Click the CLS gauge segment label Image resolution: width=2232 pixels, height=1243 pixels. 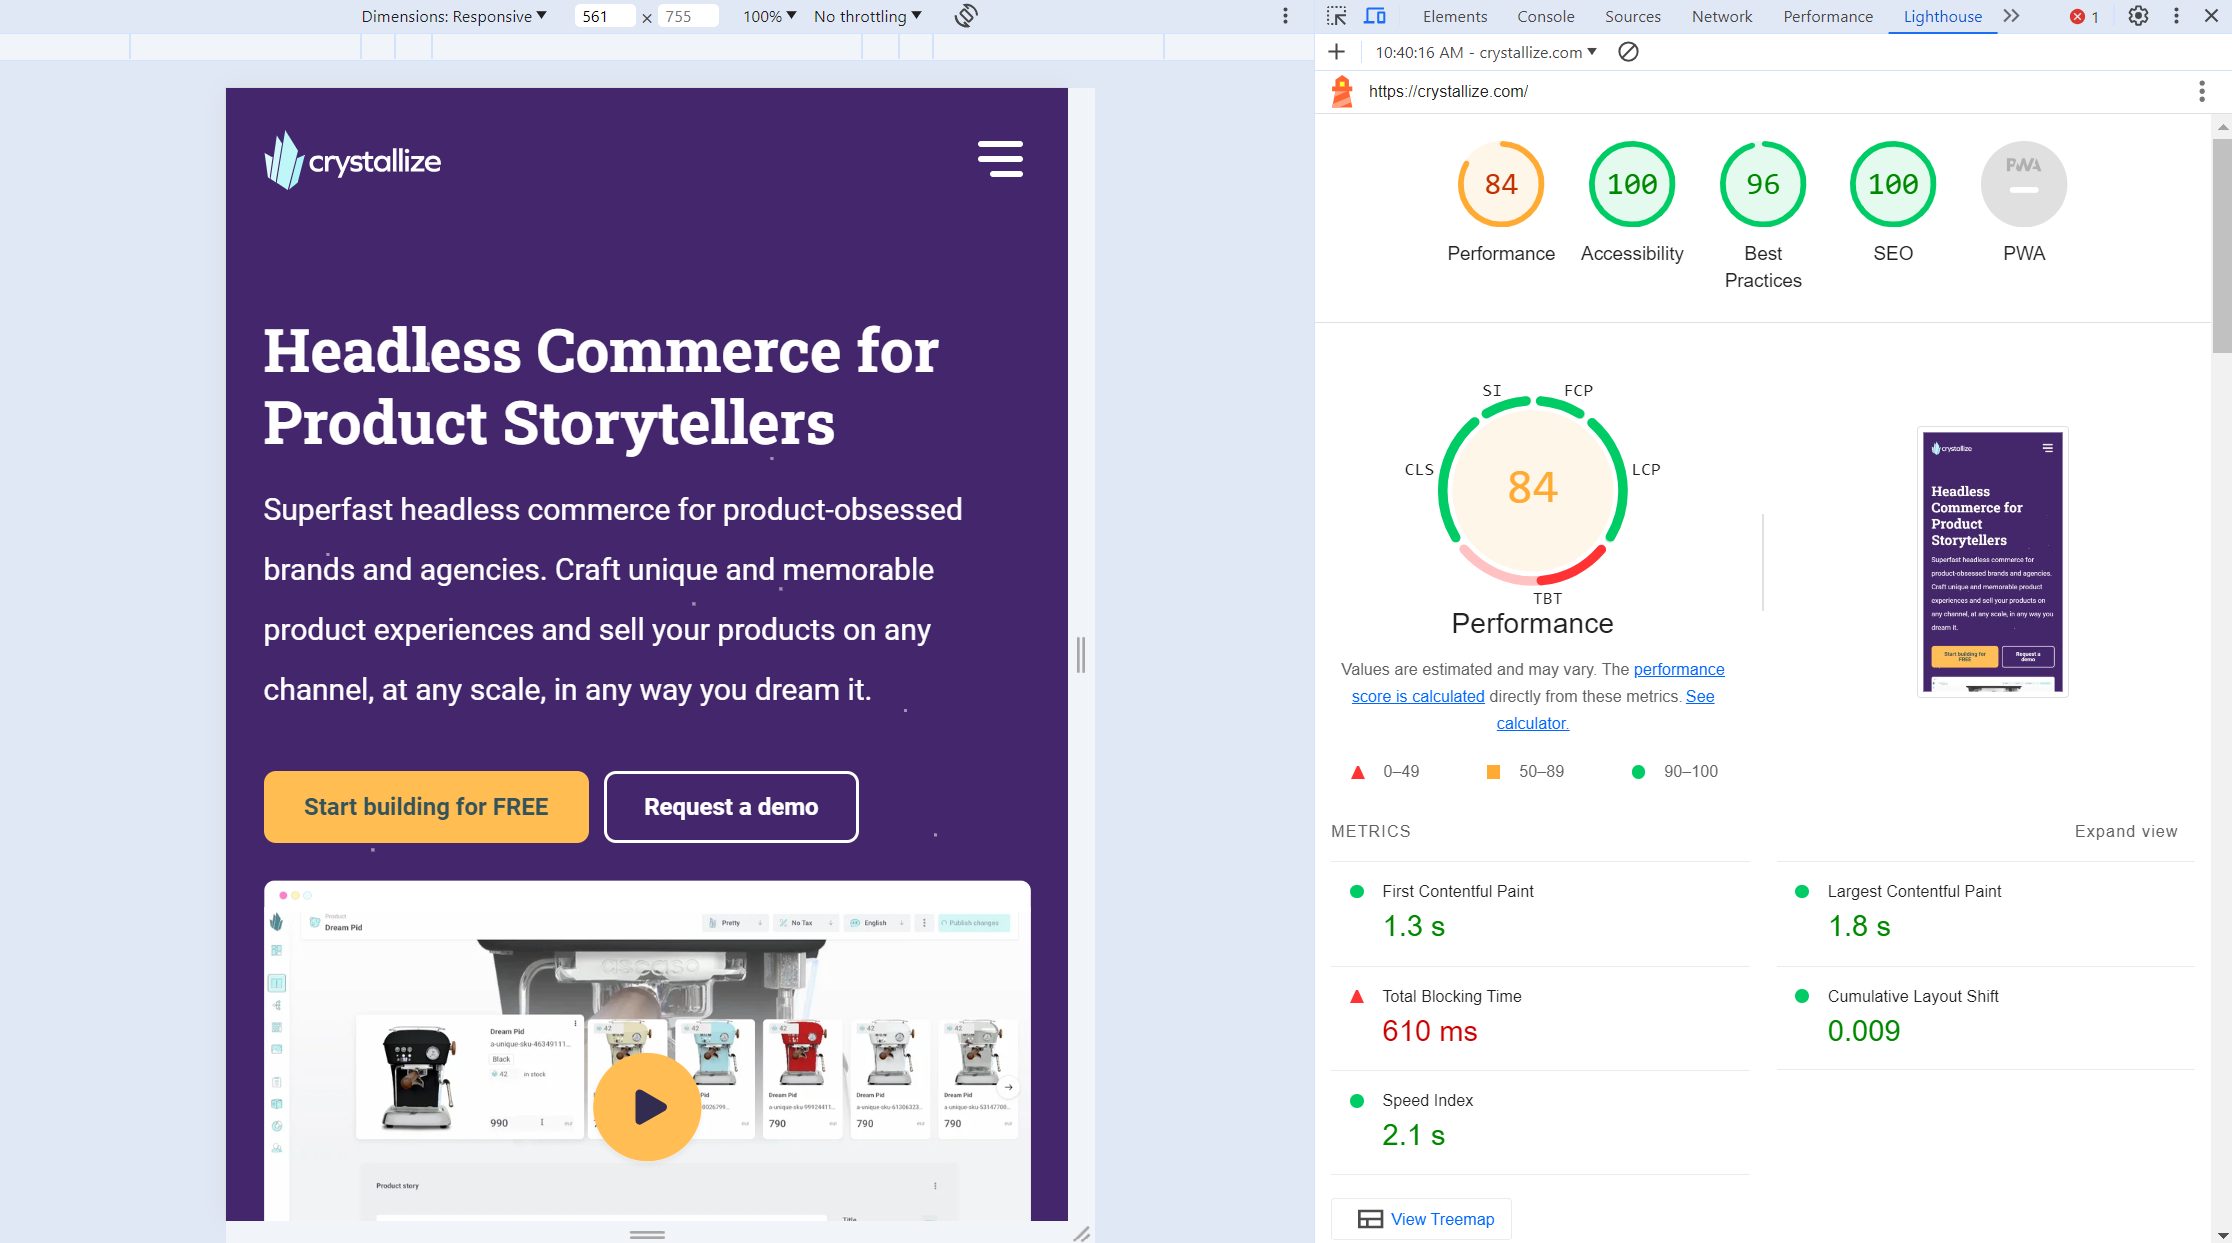tap(1419, 469)
